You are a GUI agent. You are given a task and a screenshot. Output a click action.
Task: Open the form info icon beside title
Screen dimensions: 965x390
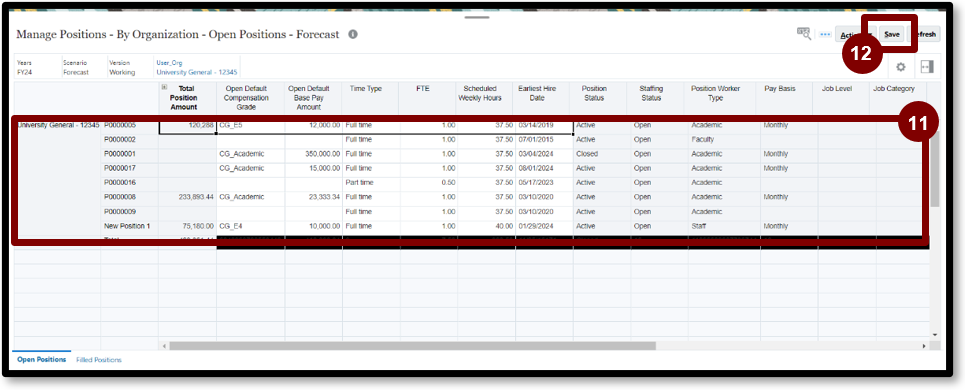tap(353, 34)
